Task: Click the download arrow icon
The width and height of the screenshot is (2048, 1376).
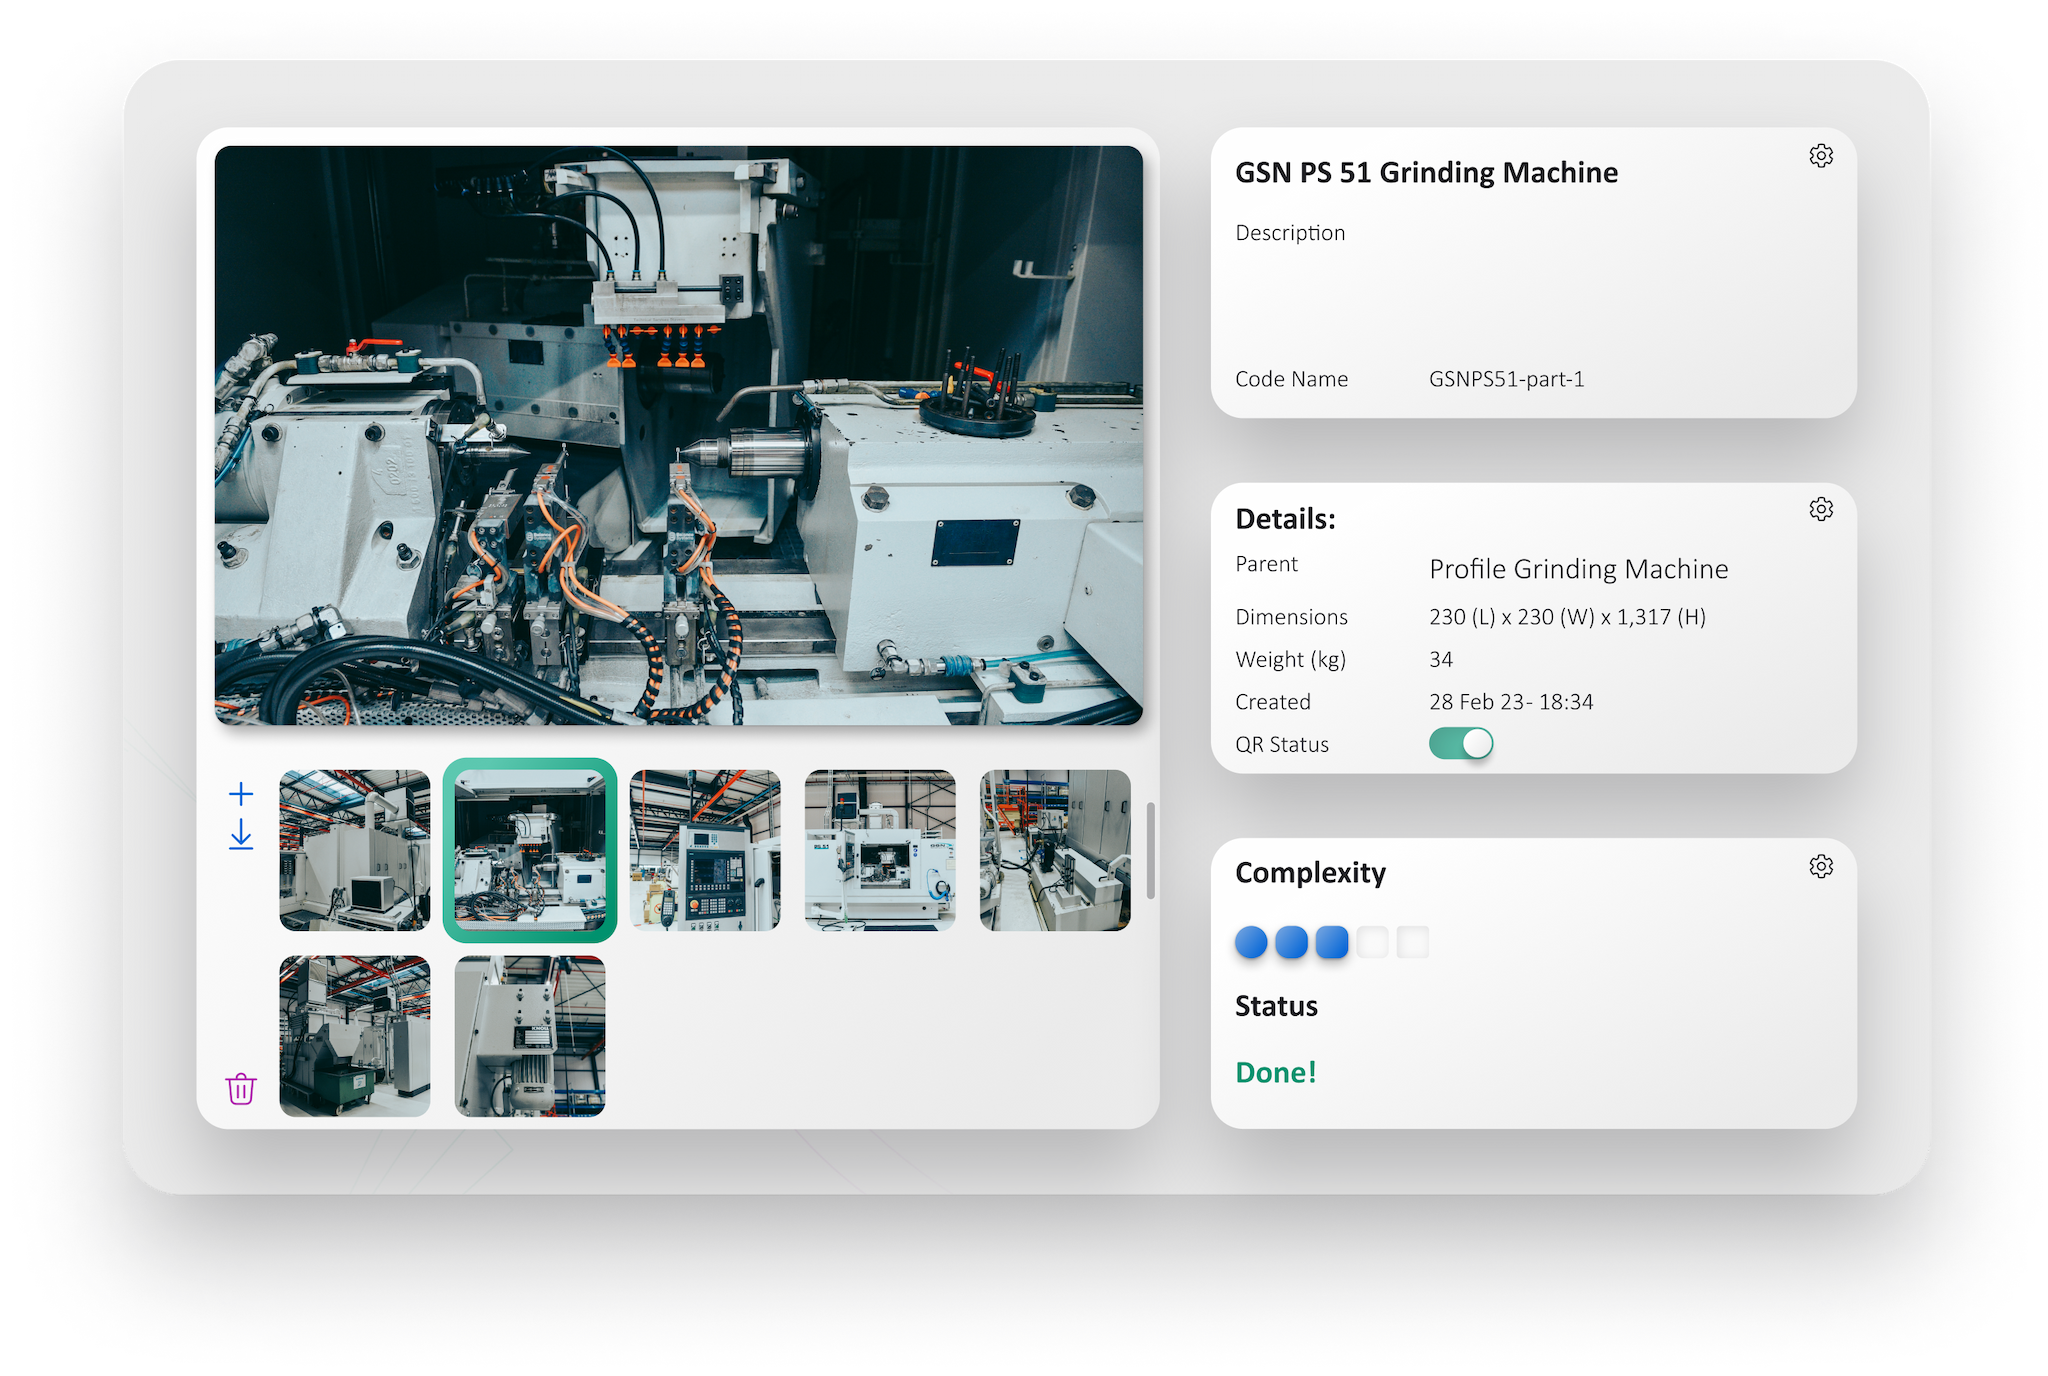Action: coord(241,835)
